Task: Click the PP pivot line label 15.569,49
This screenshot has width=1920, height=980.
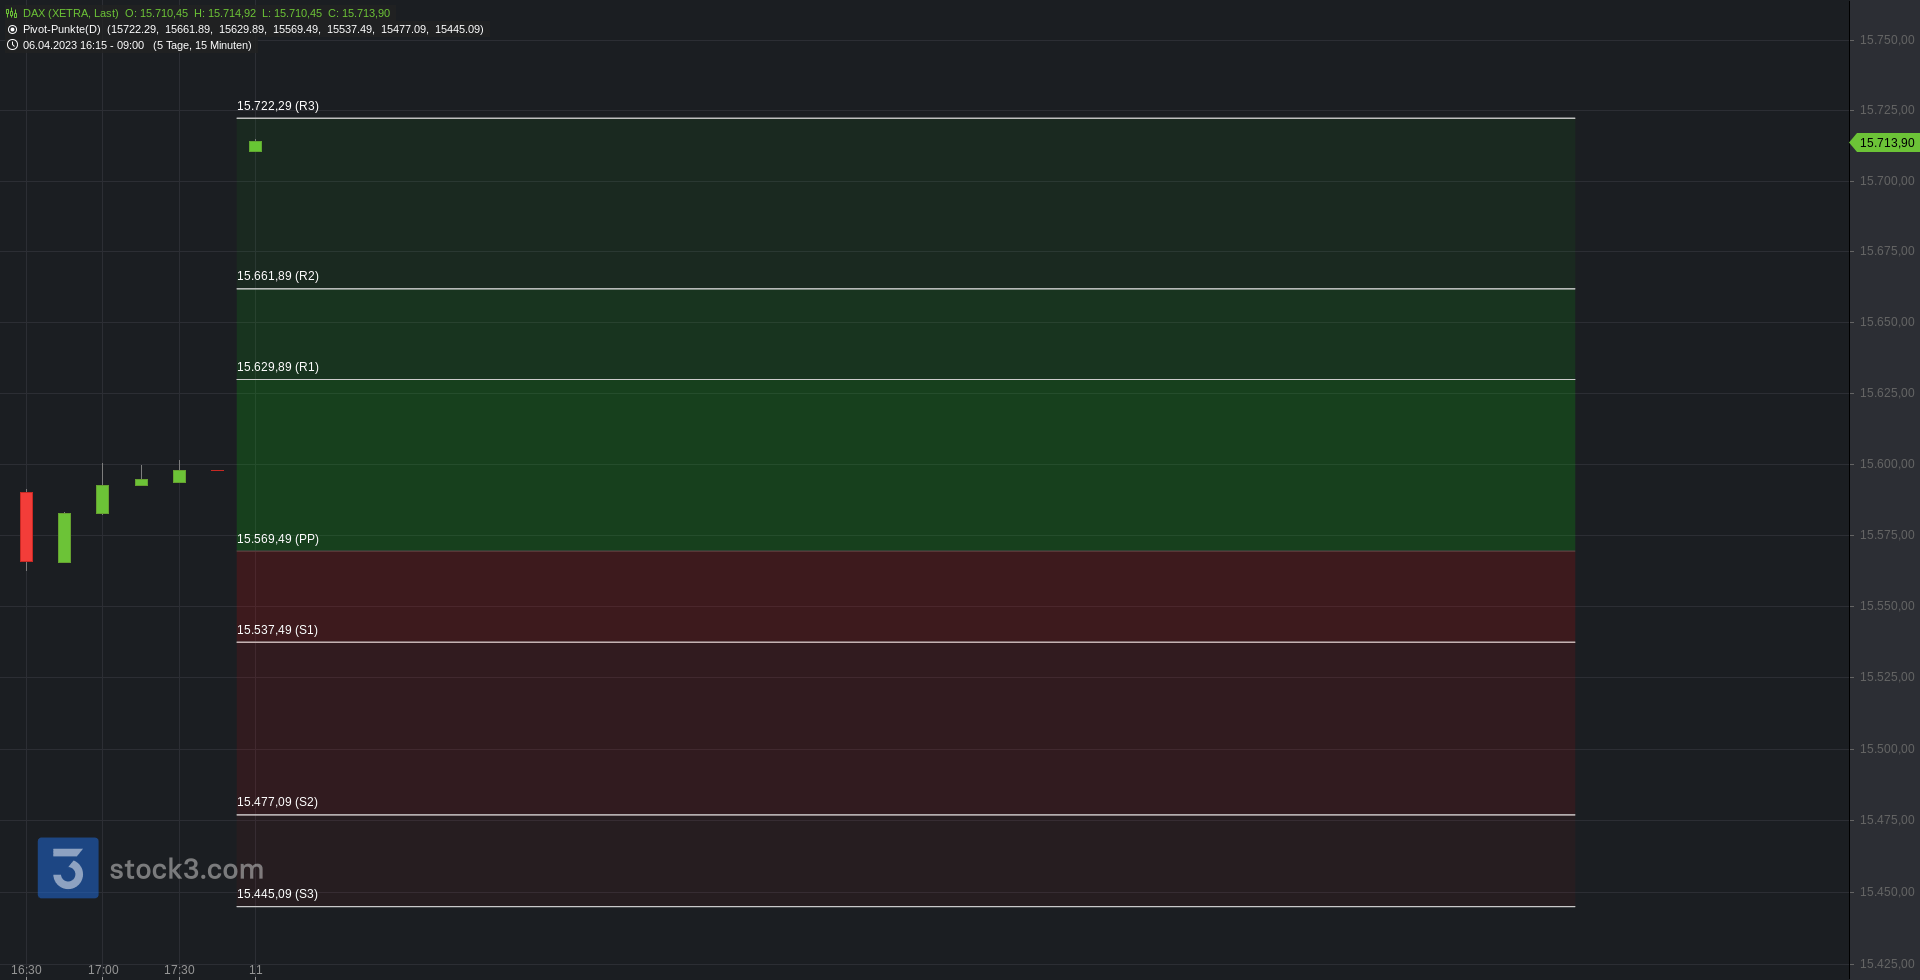Action: click(278, 539)
